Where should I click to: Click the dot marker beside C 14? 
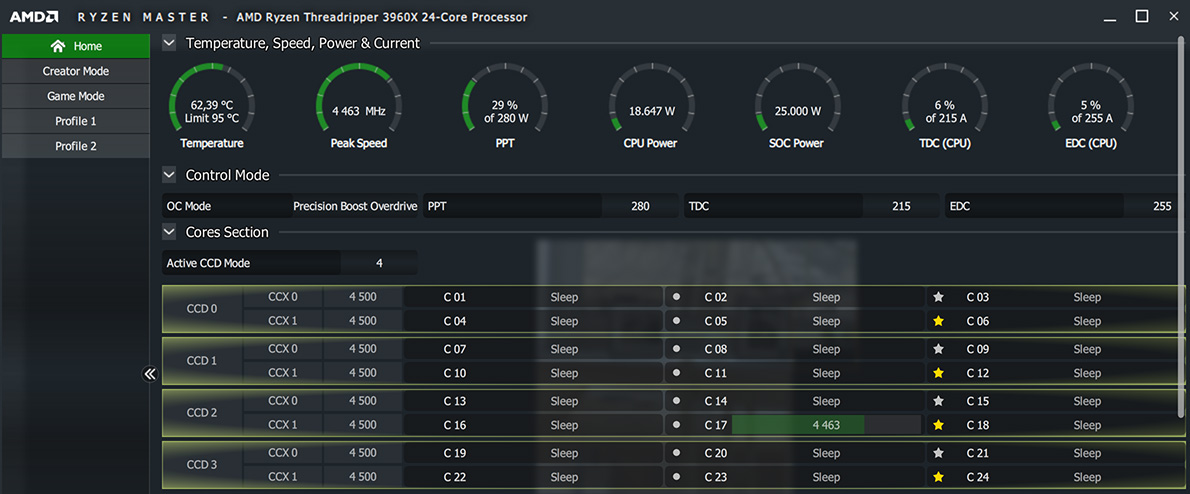tap(676, 401)
